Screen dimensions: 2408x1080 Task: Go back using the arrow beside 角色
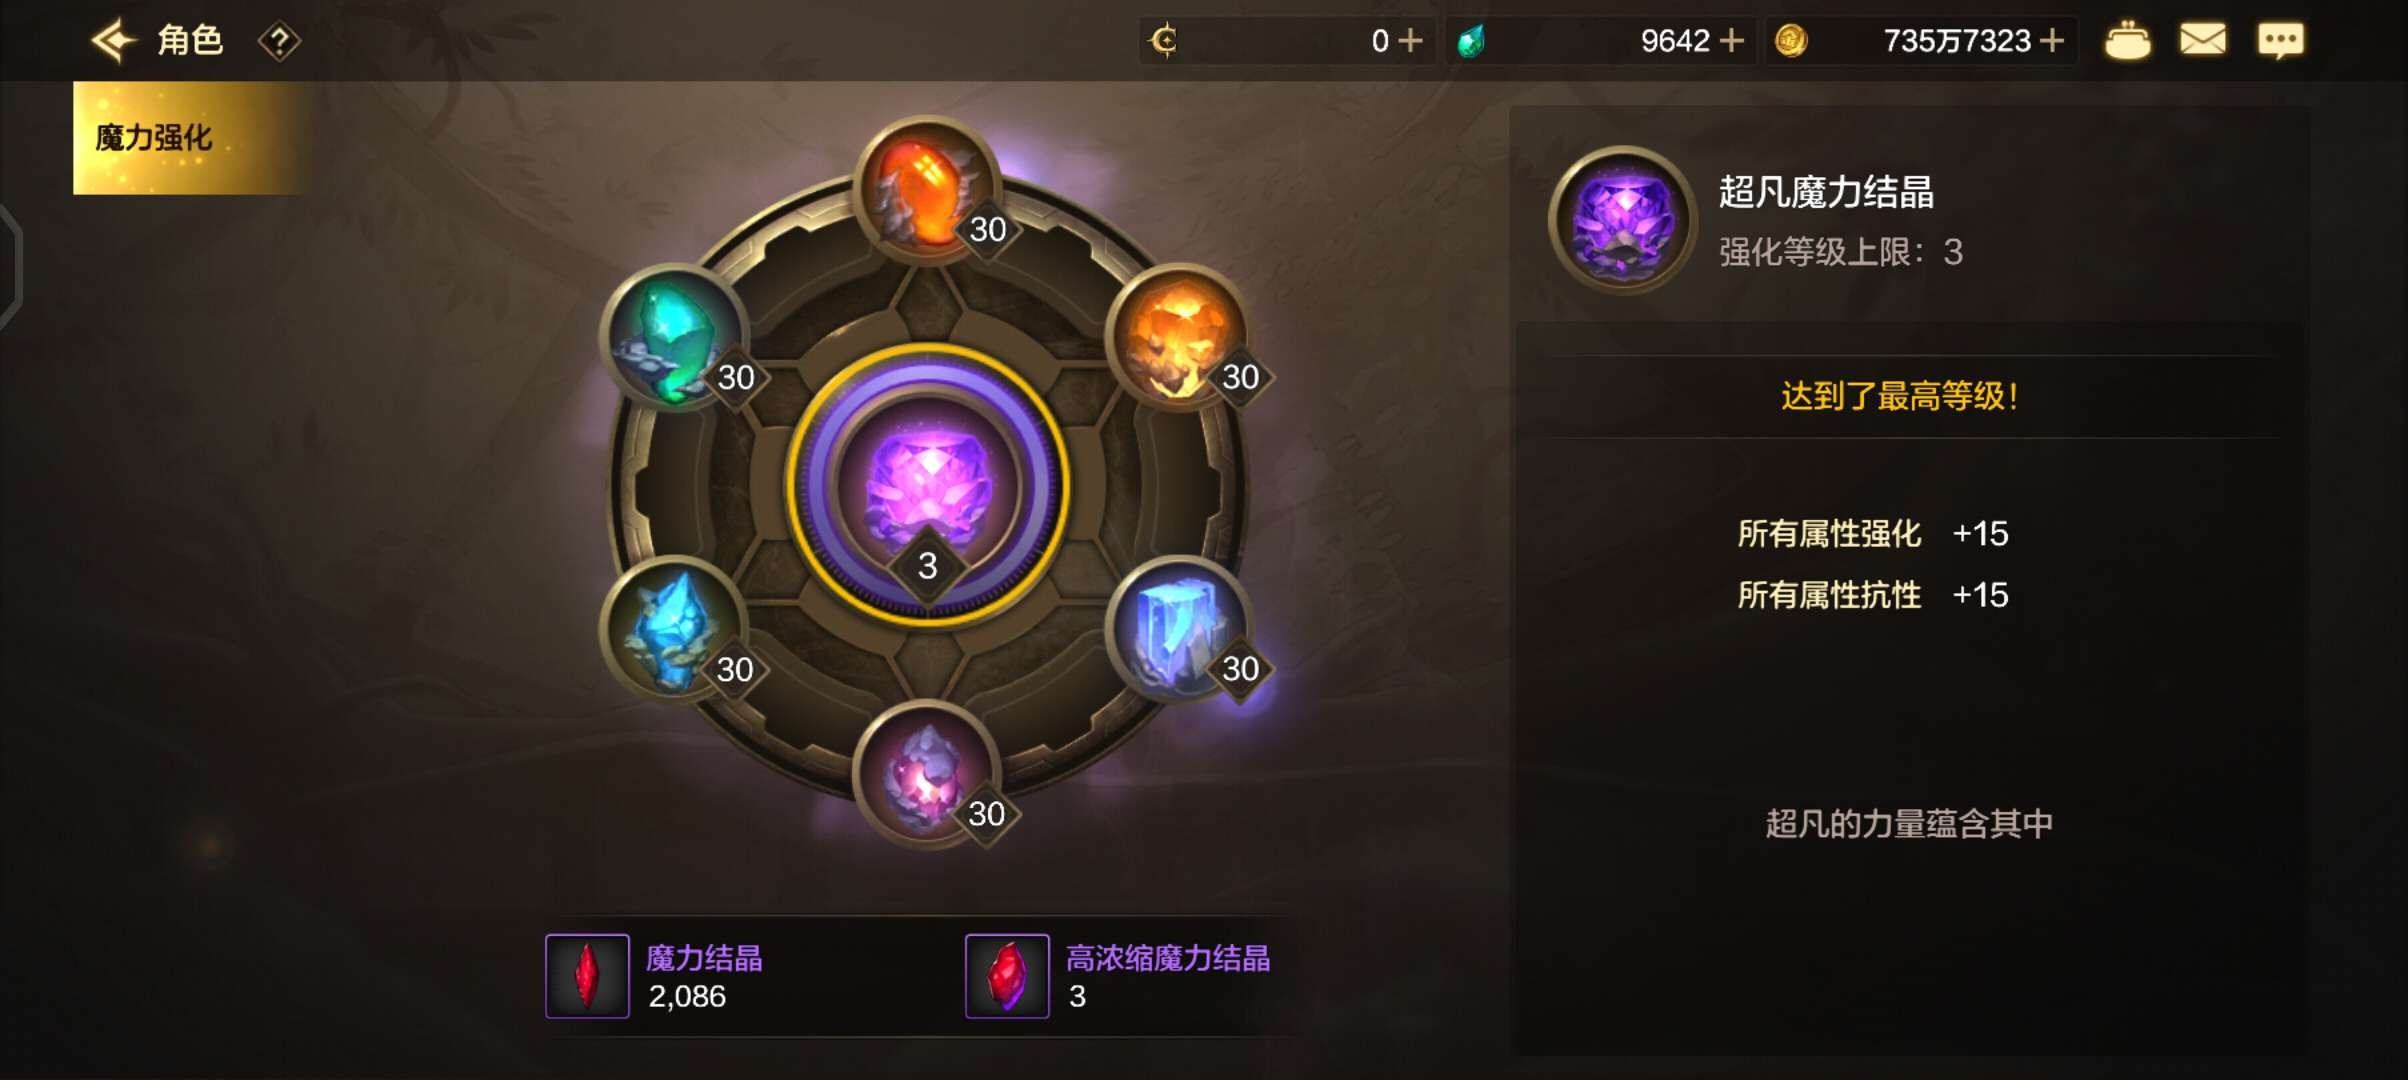click(x=113, y=41)
